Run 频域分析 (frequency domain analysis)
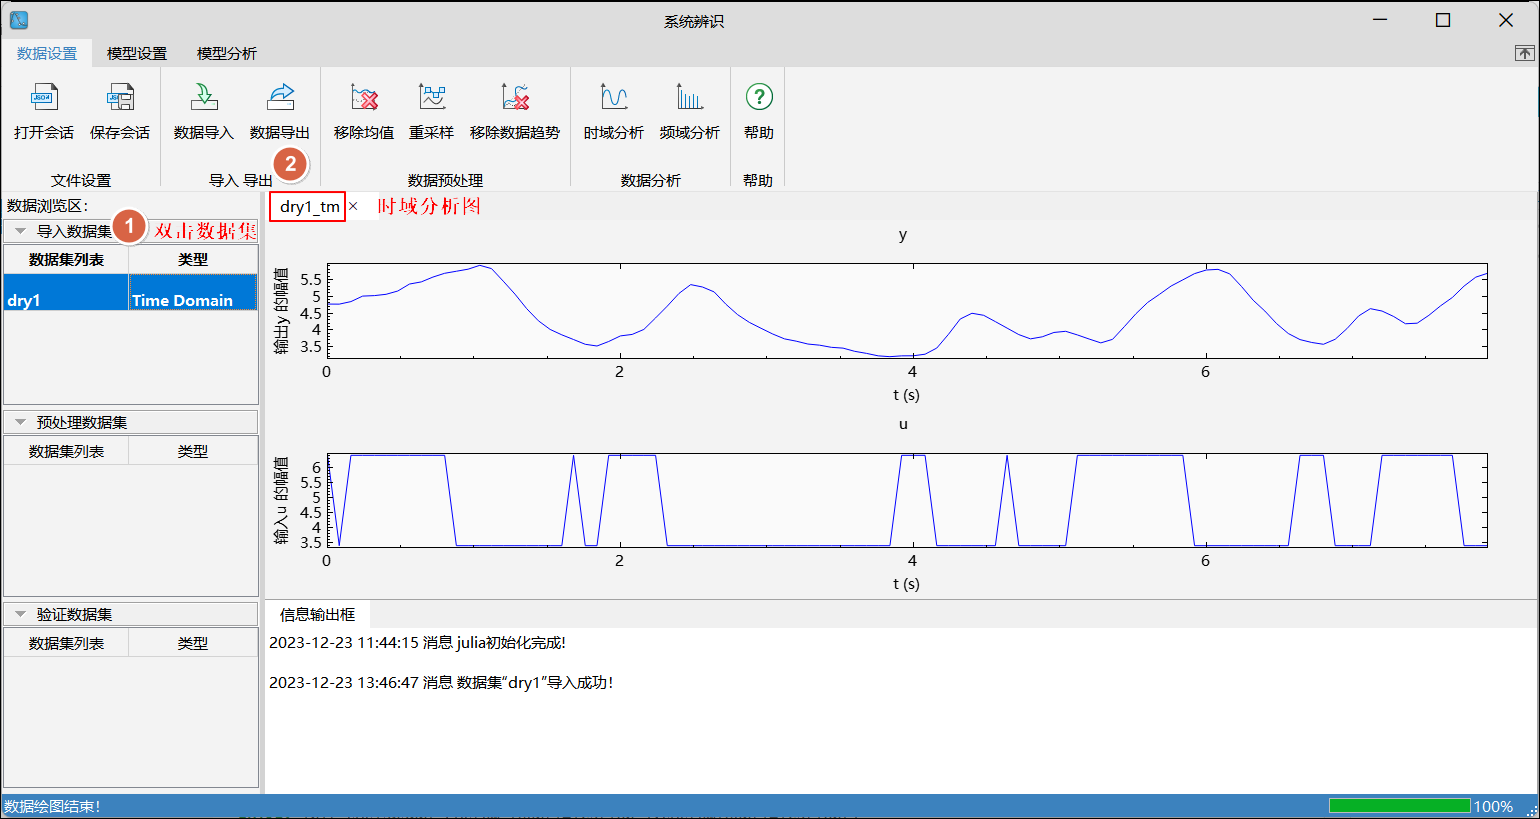 coord(690,98)
